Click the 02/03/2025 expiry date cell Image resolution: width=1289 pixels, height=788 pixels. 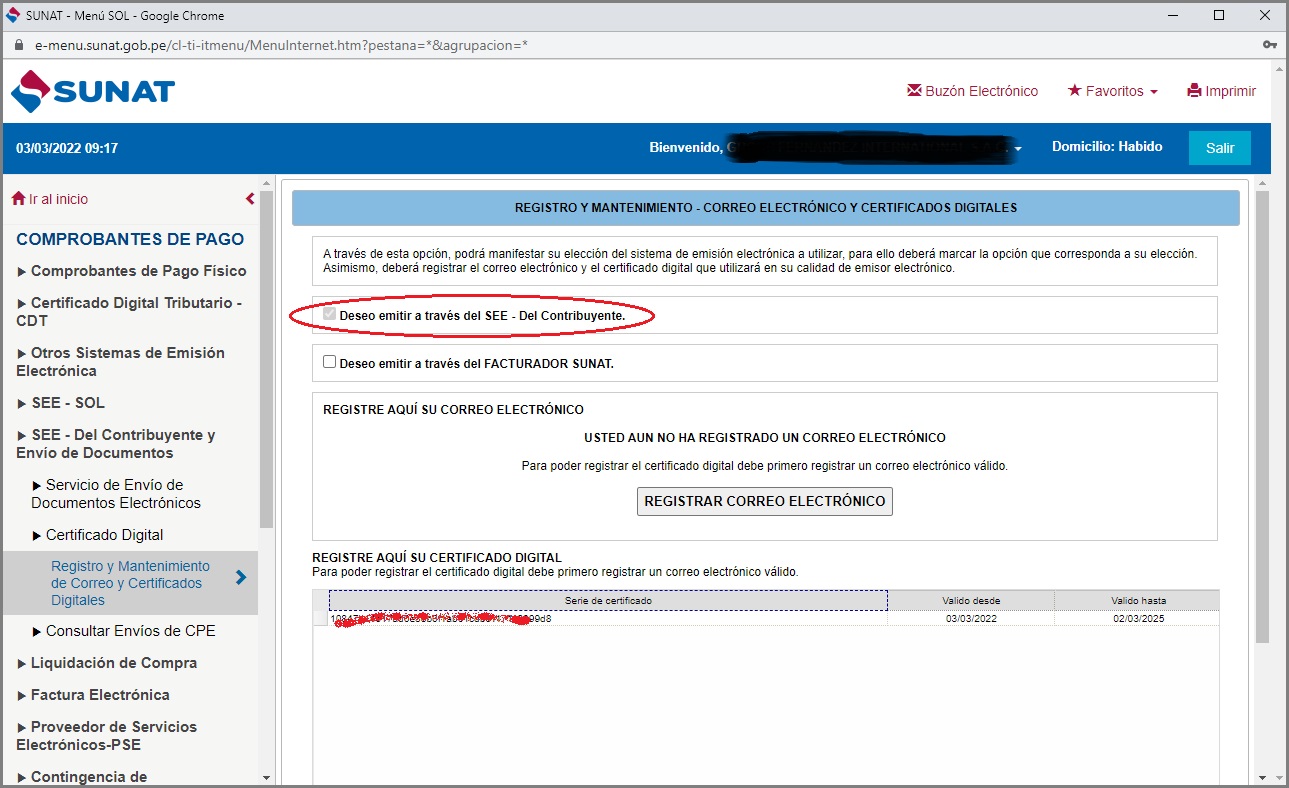1138,618
